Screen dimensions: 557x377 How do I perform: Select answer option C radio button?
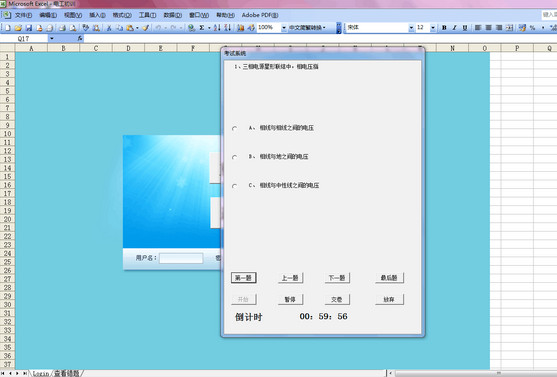click(234, 186)
